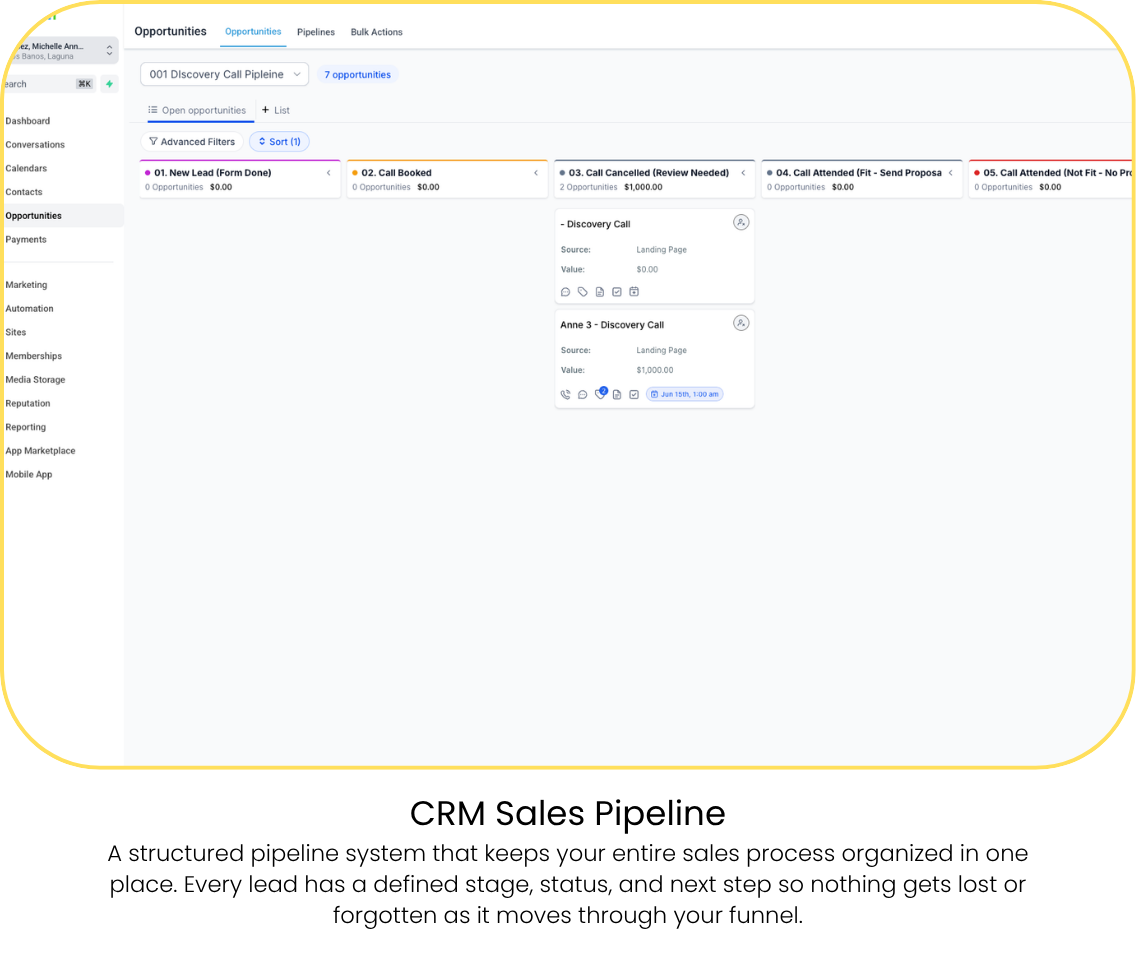Click the Jun 15th appointment badge
This screenshot has height=973, width=1136.
(x=685, y=394)
